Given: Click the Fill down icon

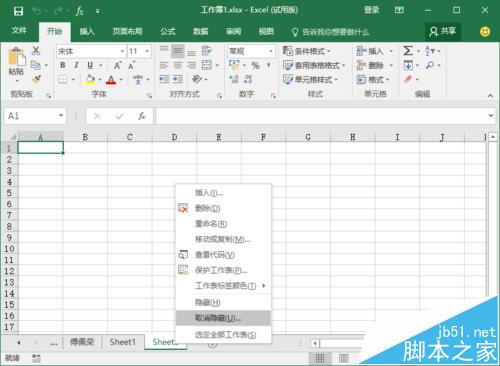Looking at the screenshot, I should 408,65.
